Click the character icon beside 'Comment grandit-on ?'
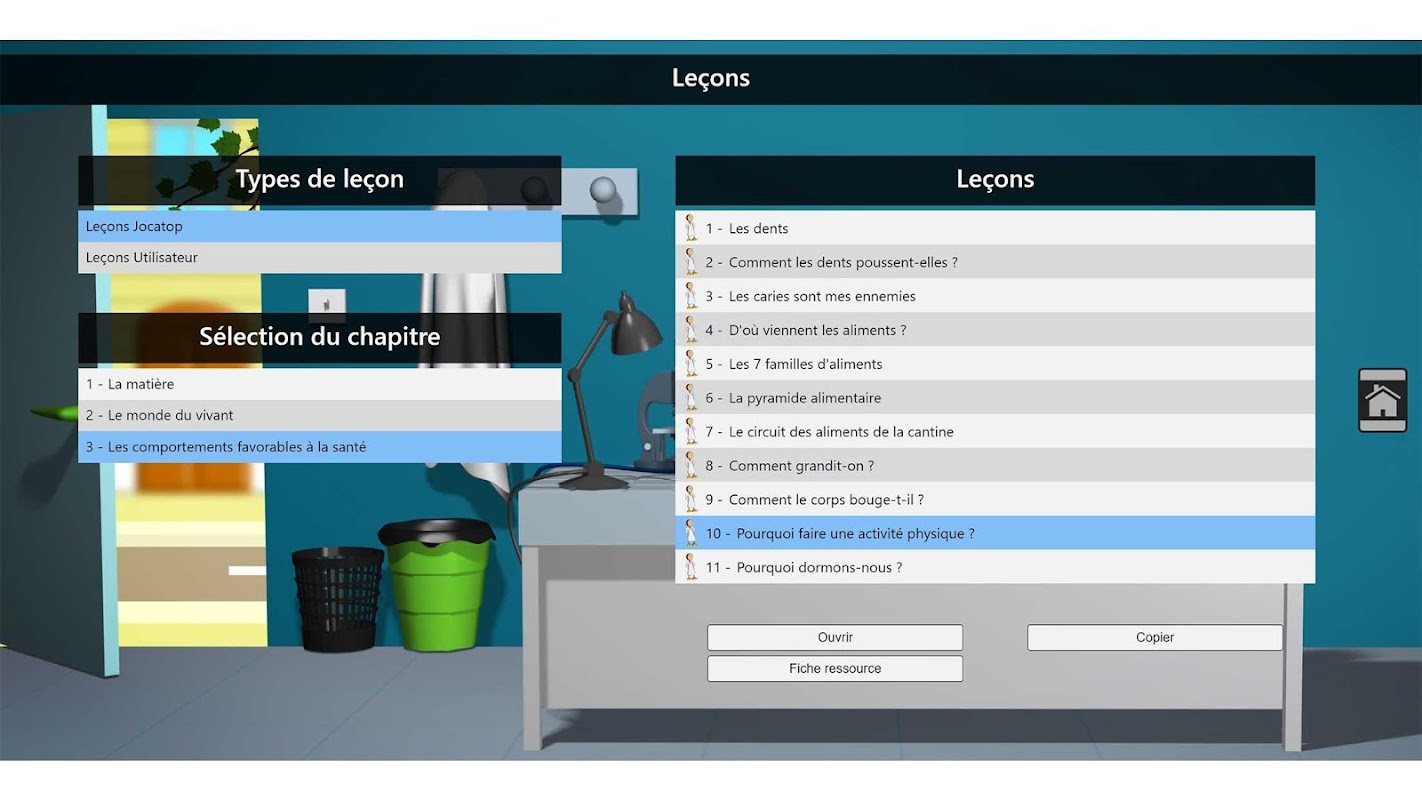The height and width of the screenshot is (800, 1422). [x=690, y=466]
